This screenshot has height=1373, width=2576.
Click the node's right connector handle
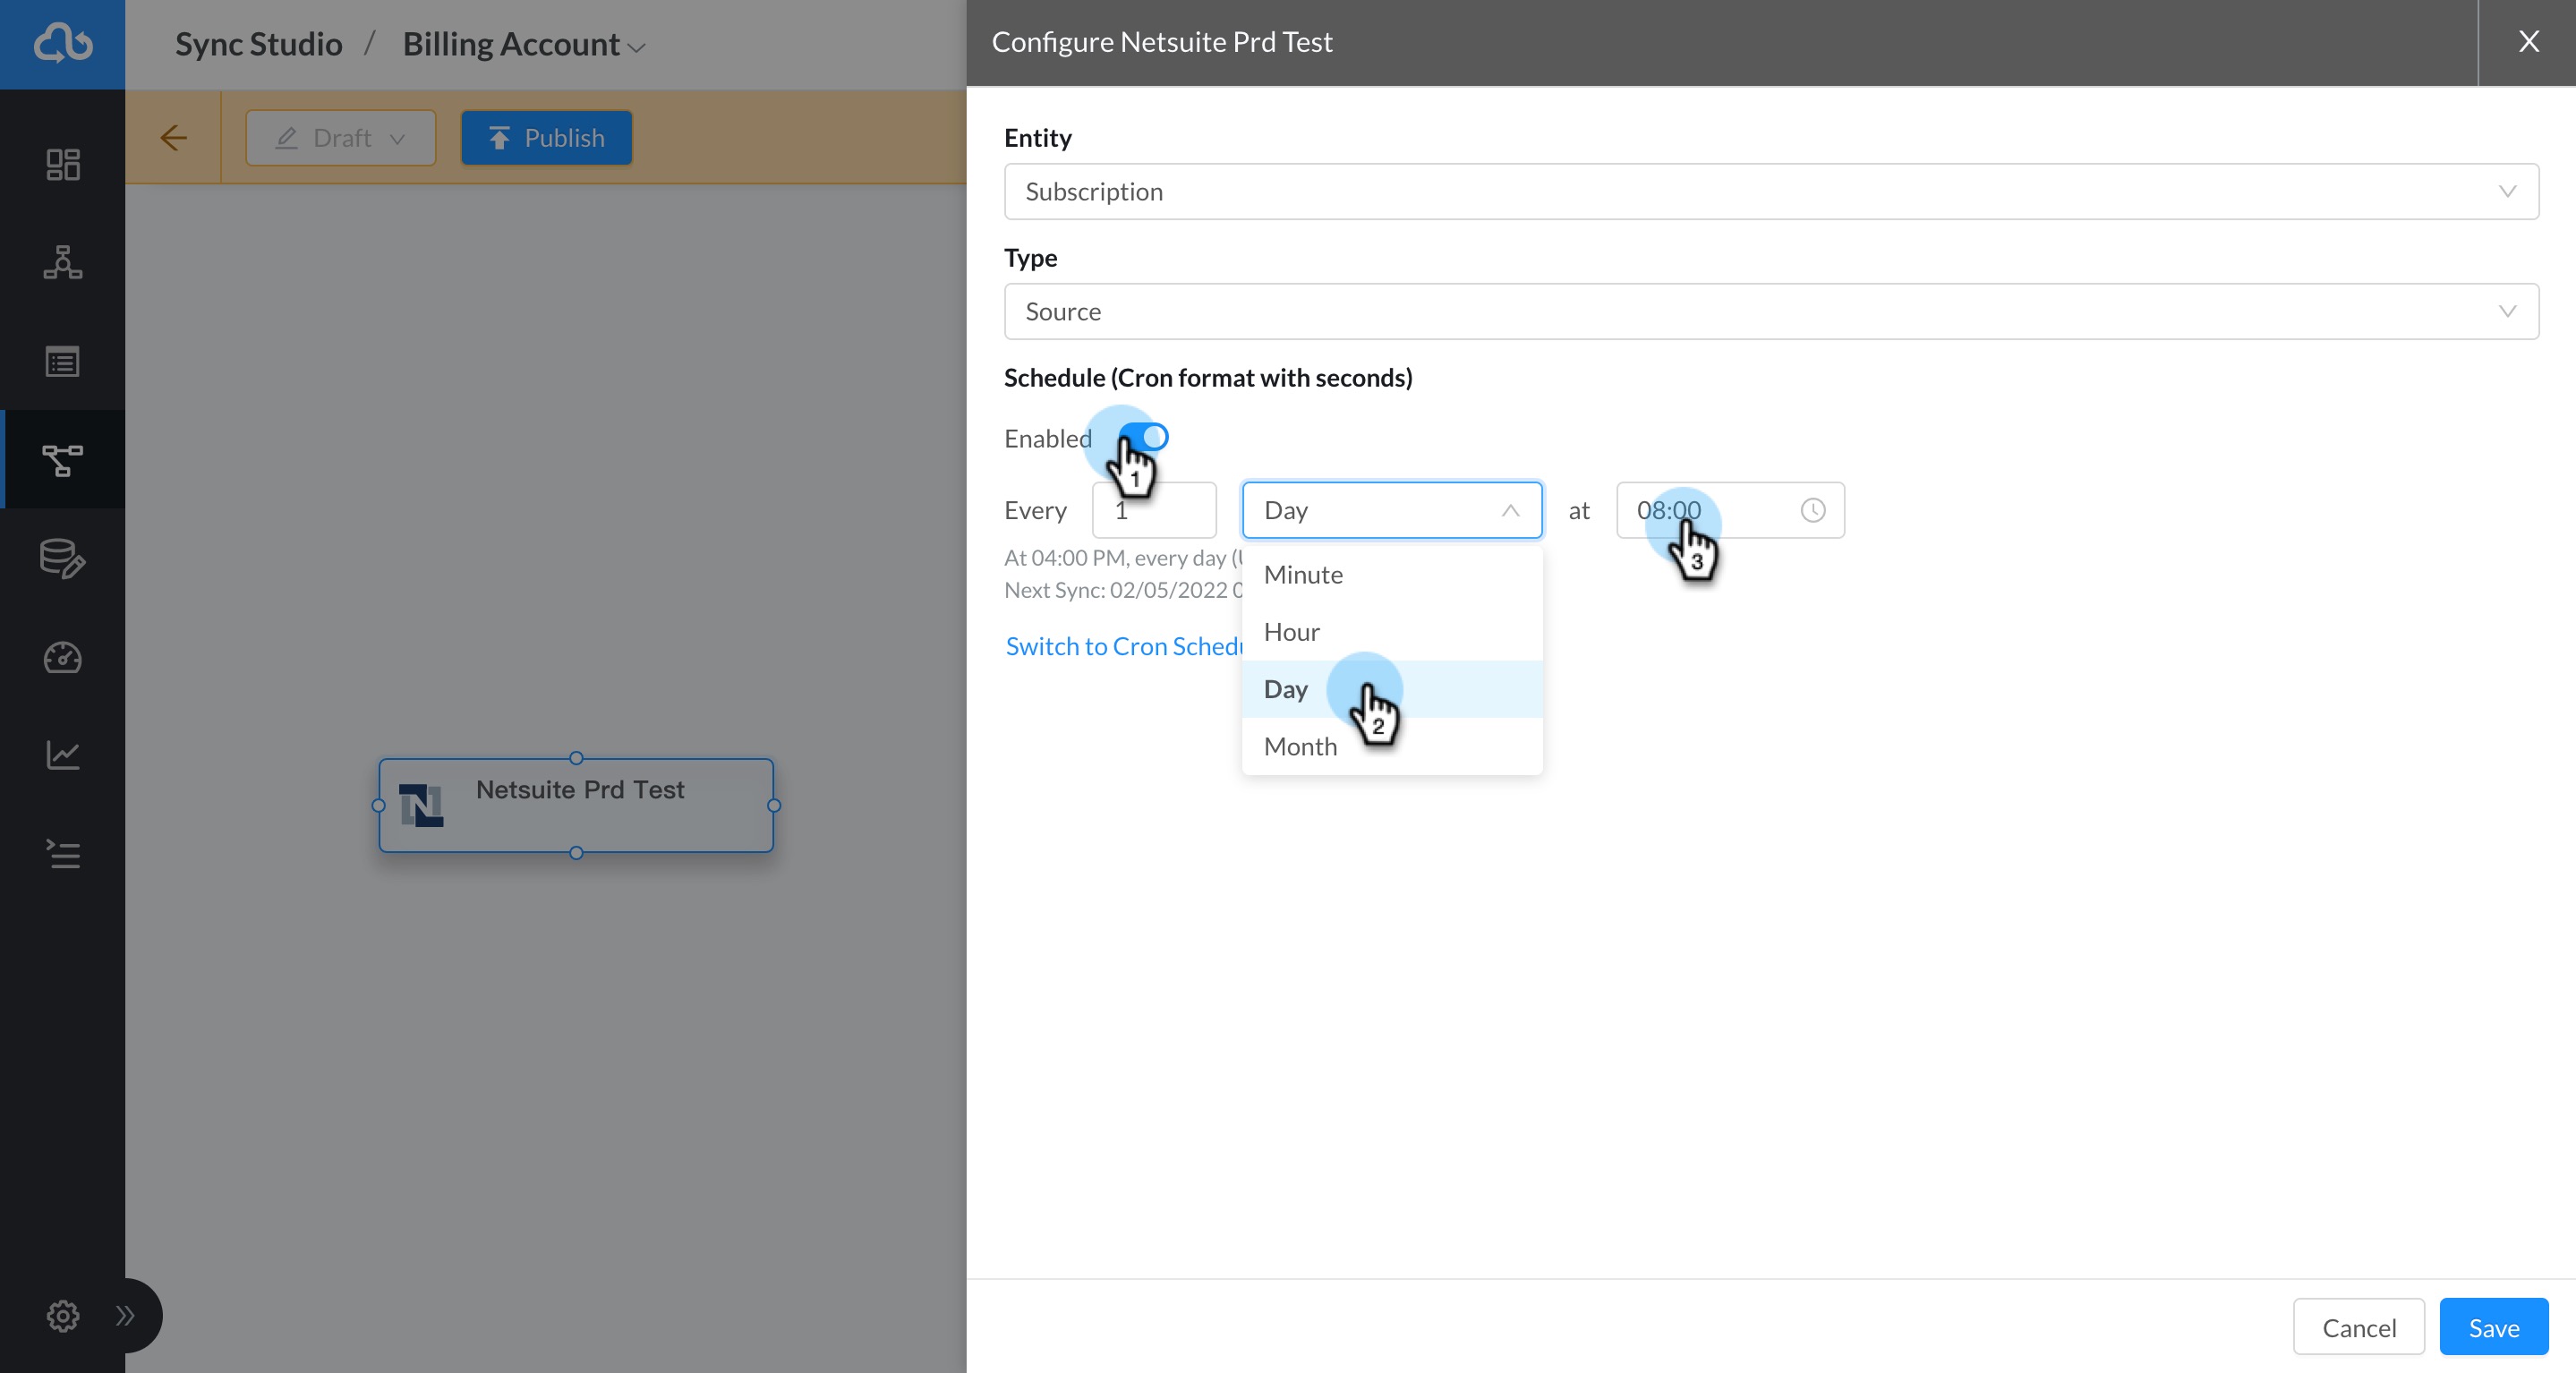click(x=774, y=805)
